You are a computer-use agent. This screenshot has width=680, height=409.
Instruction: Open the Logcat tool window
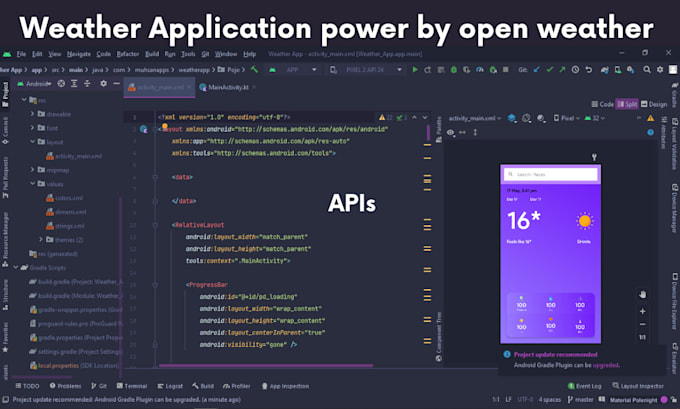(170, 386)
